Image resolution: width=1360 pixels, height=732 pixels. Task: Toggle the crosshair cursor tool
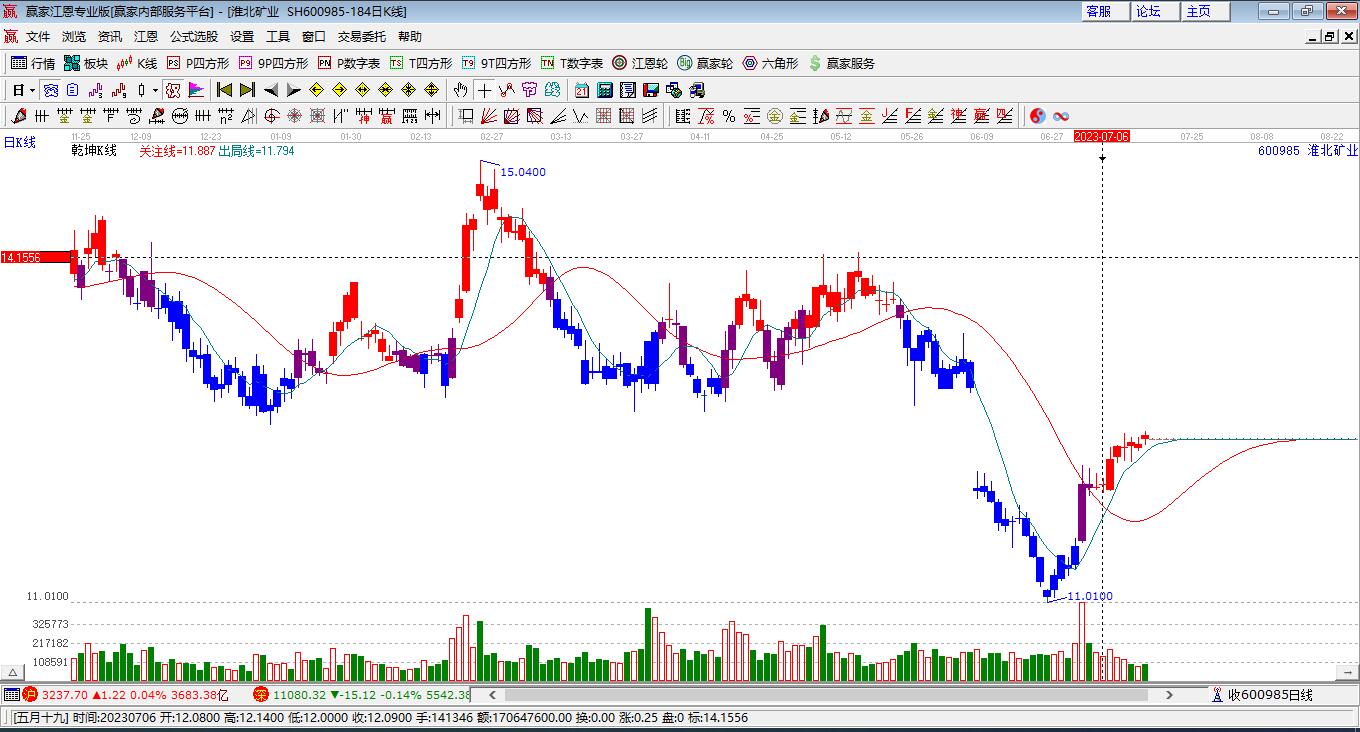point(484,90)
